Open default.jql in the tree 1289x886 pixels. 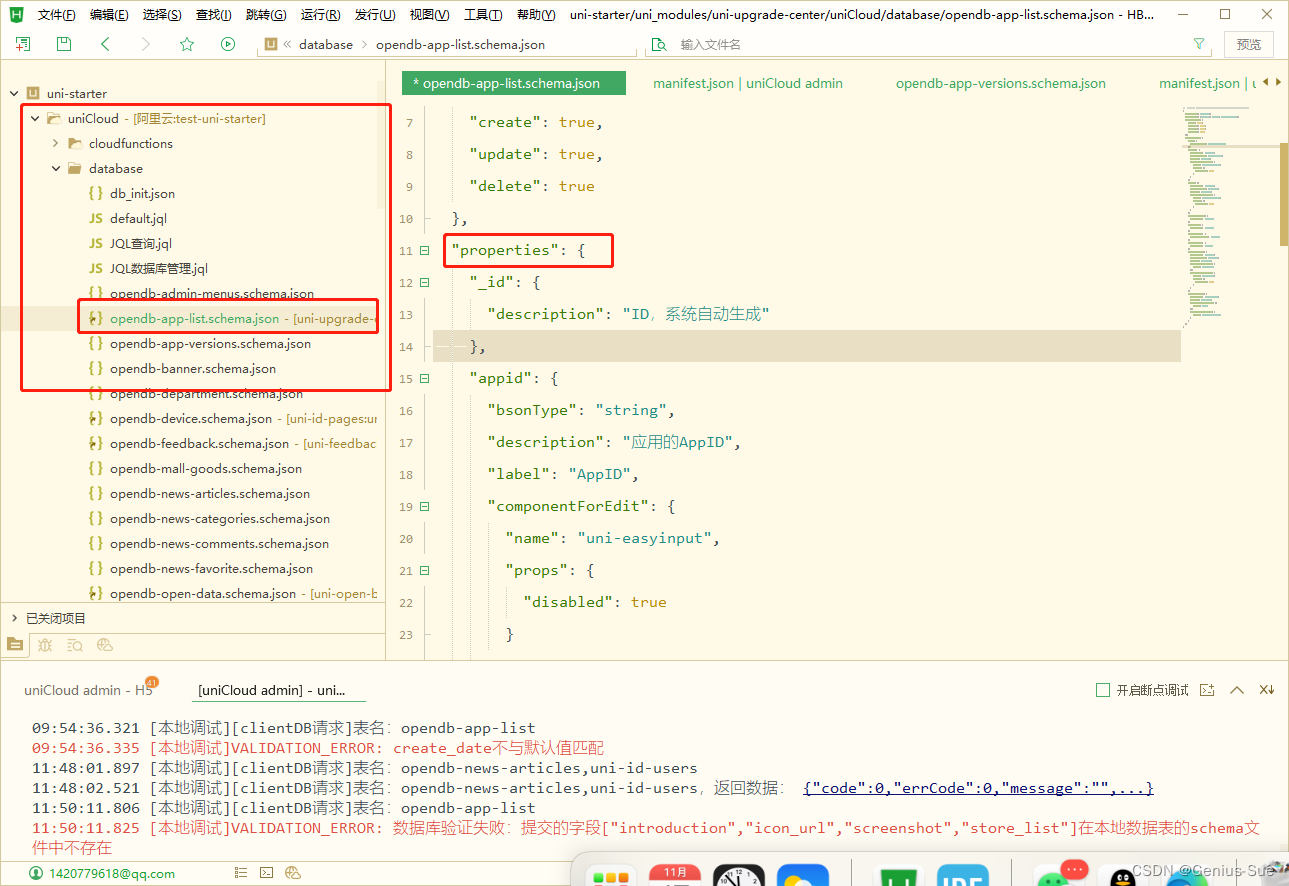point(138,218)
